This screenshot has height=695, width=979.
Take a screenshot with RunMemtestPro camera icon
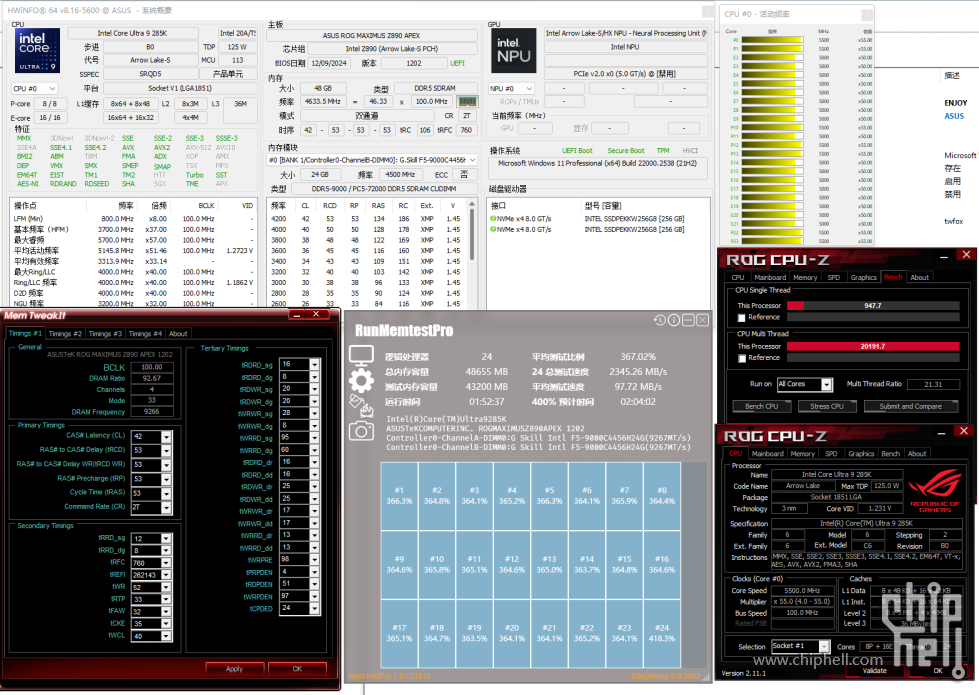(x=362, y=431)
